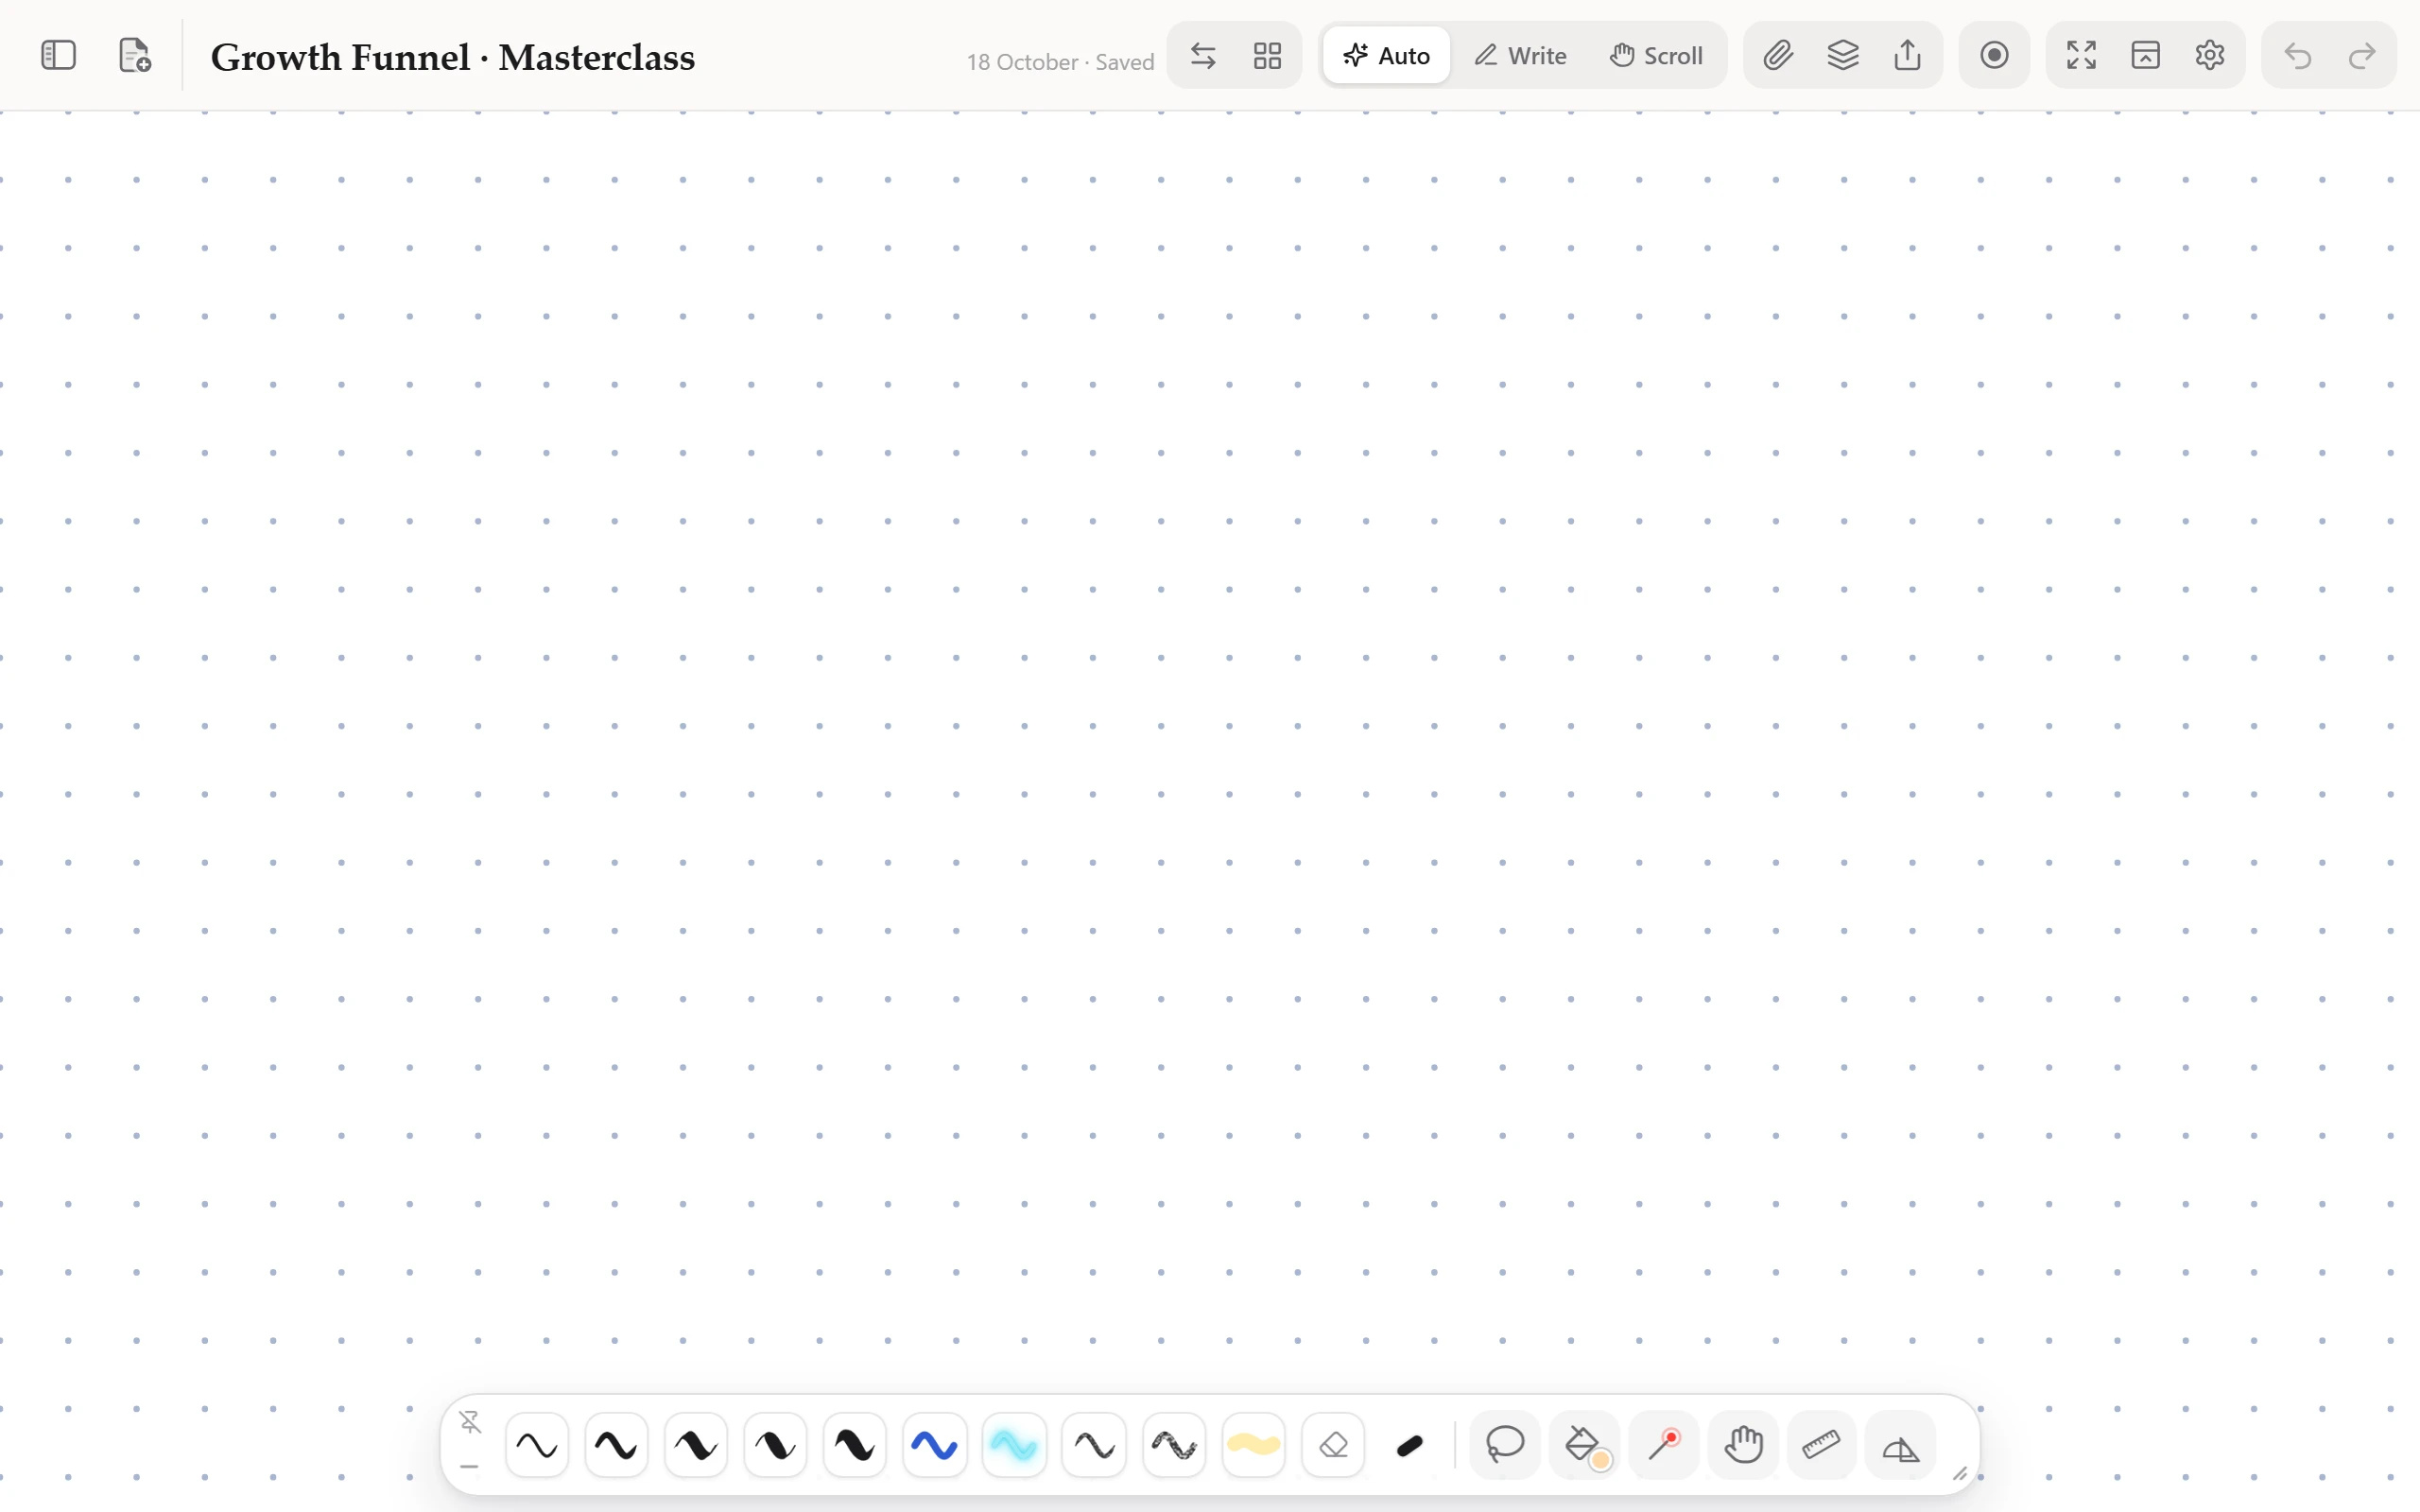
Task: Select the thinnest black pen
Action: point(537,1445)
